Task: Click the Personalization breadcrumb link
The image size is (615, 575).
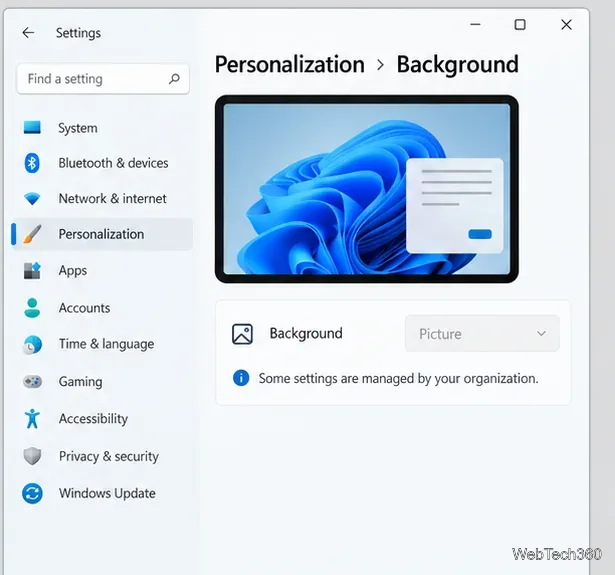Action: [289, 64]
